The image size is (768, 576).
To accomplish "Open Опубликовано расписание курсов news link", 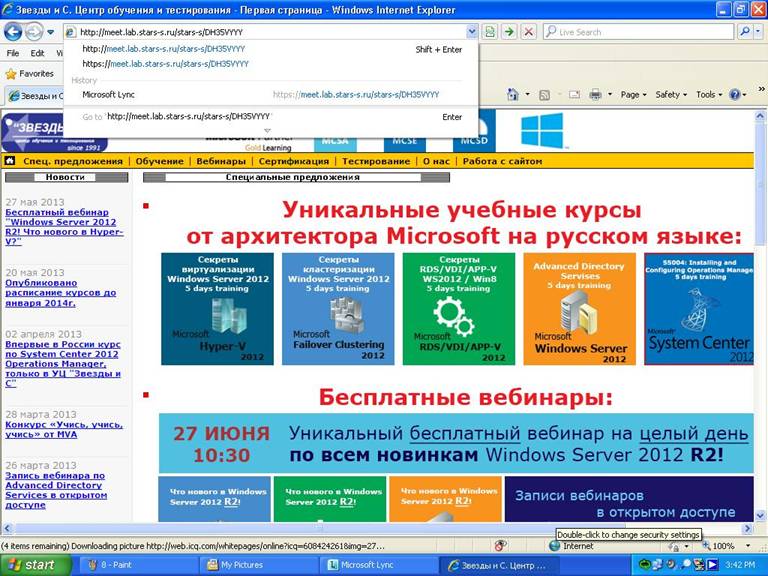I will coord(61,293).
